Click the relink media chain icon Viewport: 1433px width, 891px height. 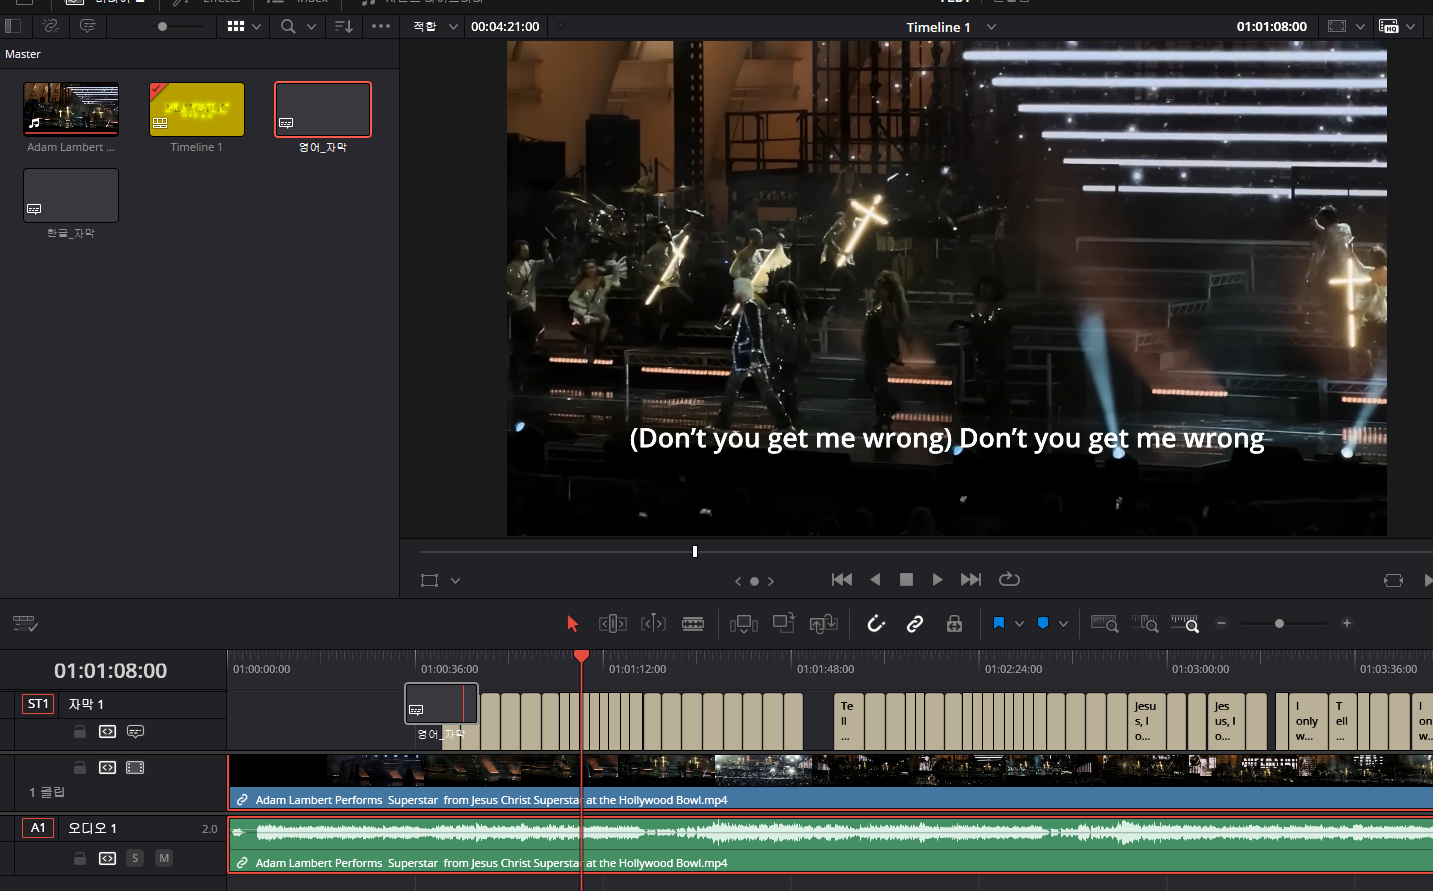click(x=50, y=26)
